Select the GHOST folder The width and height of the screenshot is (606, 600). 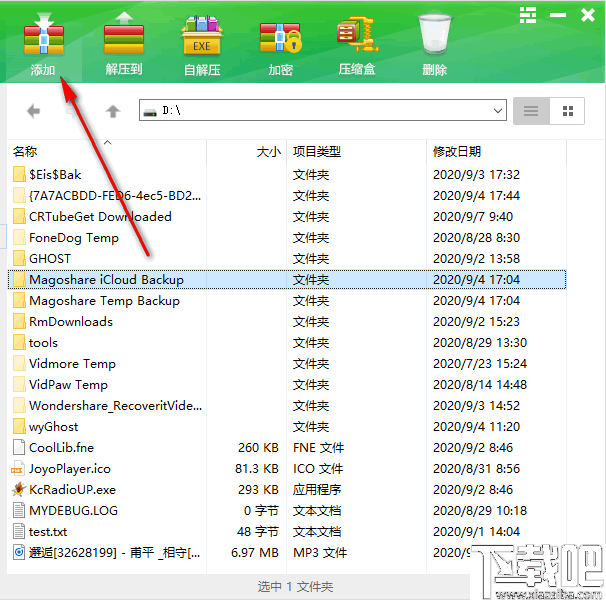point(50,259)
